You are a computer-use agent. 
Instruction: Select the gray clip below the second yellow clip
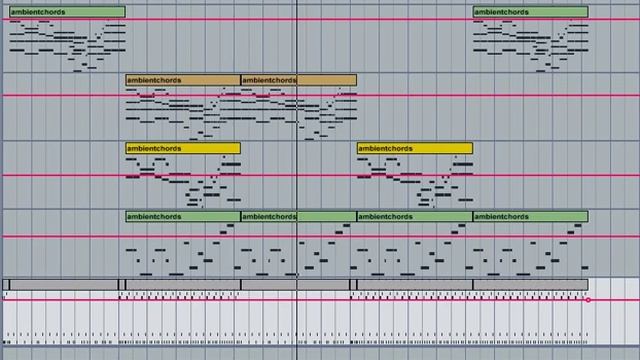pyautogui.click(x=415, y=284)
